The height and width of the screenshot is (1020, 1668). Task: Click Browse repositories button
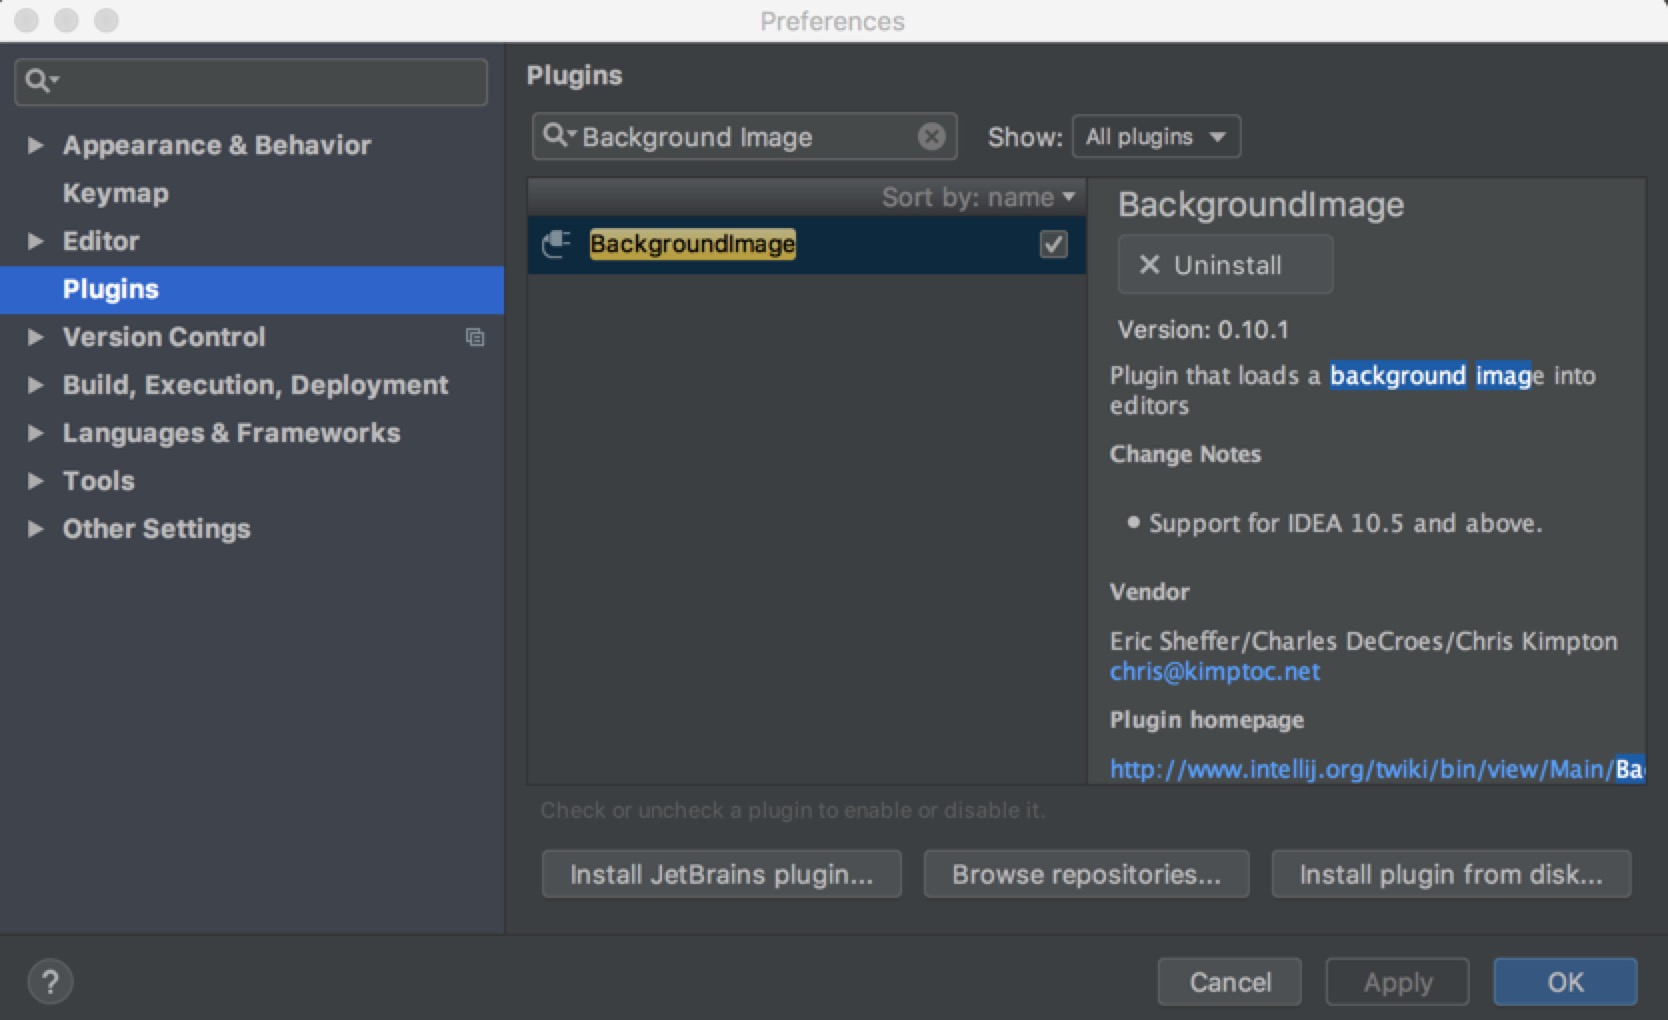coord(1086,874)
